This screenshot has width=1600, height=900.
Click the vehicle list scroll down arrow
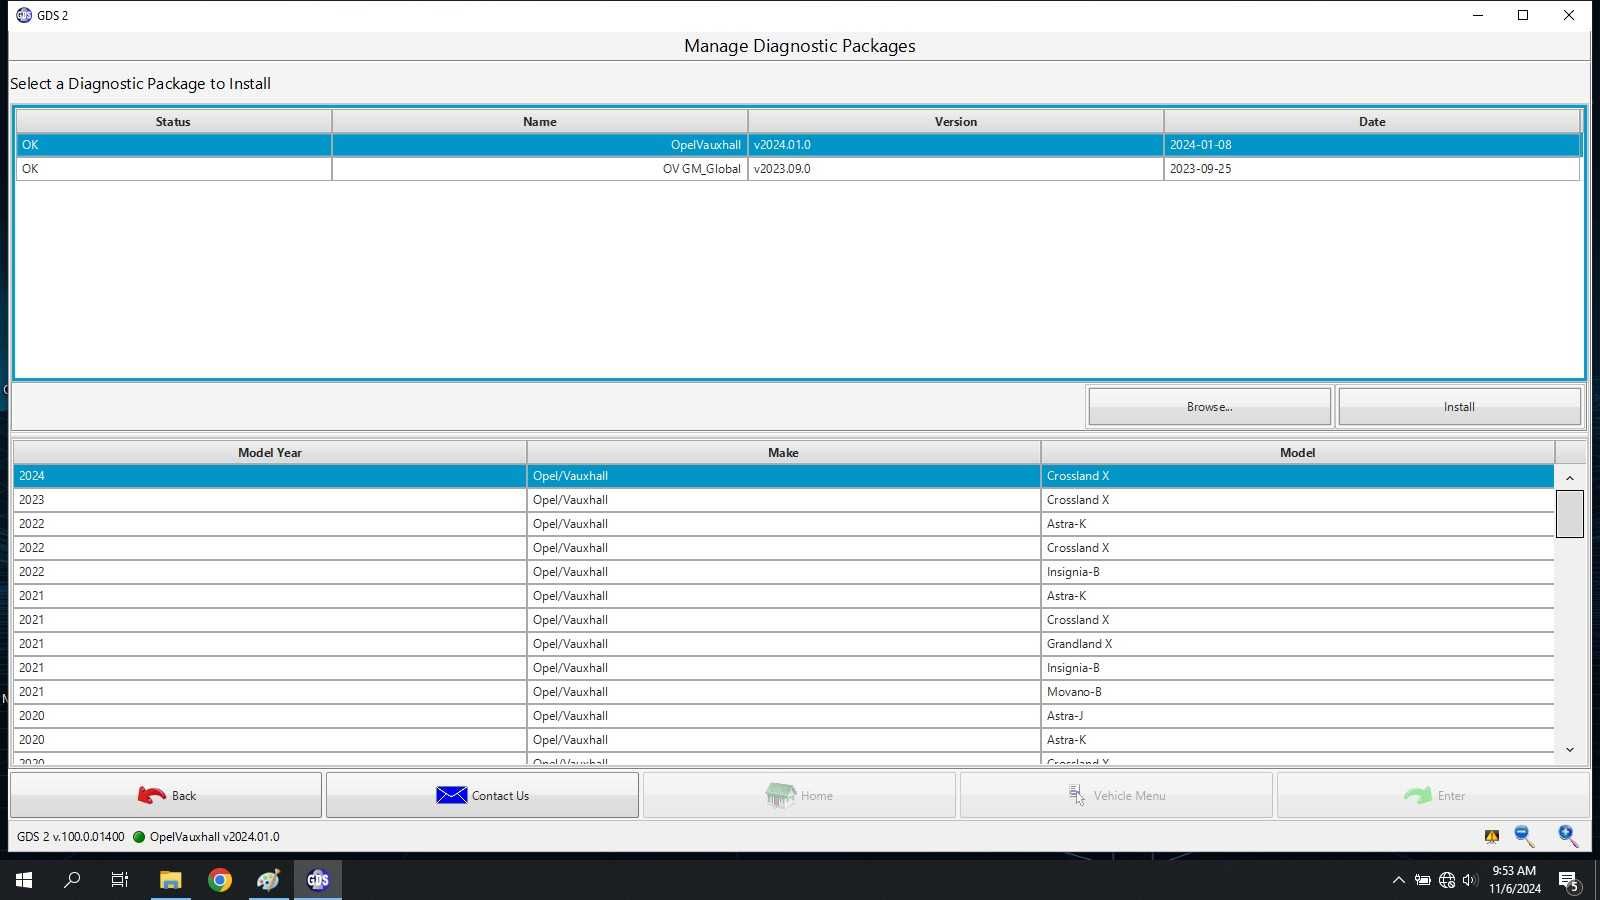click(1570, 750)
